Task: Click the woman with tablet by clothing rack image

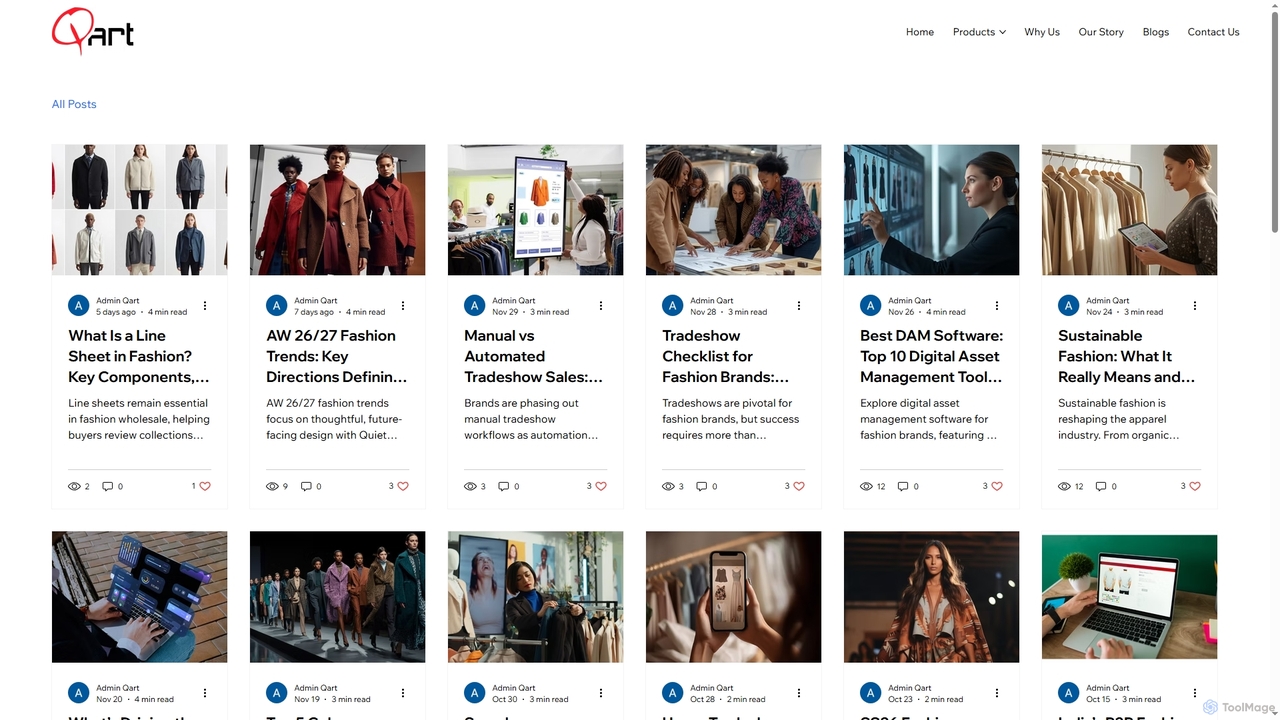Action: [1130, 210]
